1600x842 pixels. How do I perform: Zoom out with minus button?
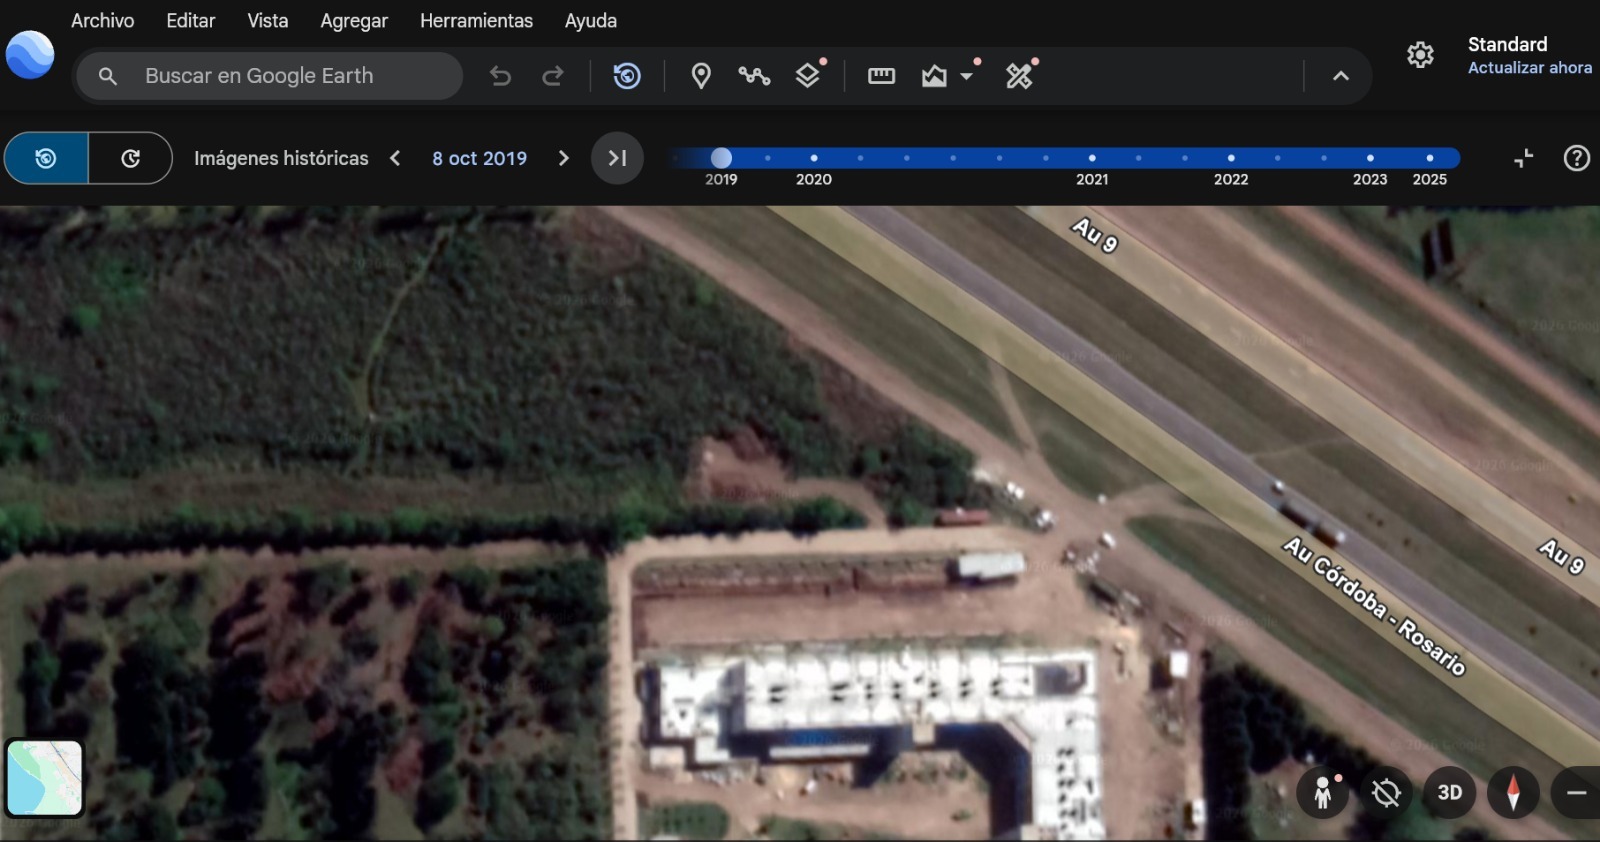click(x=1576, y=792)
